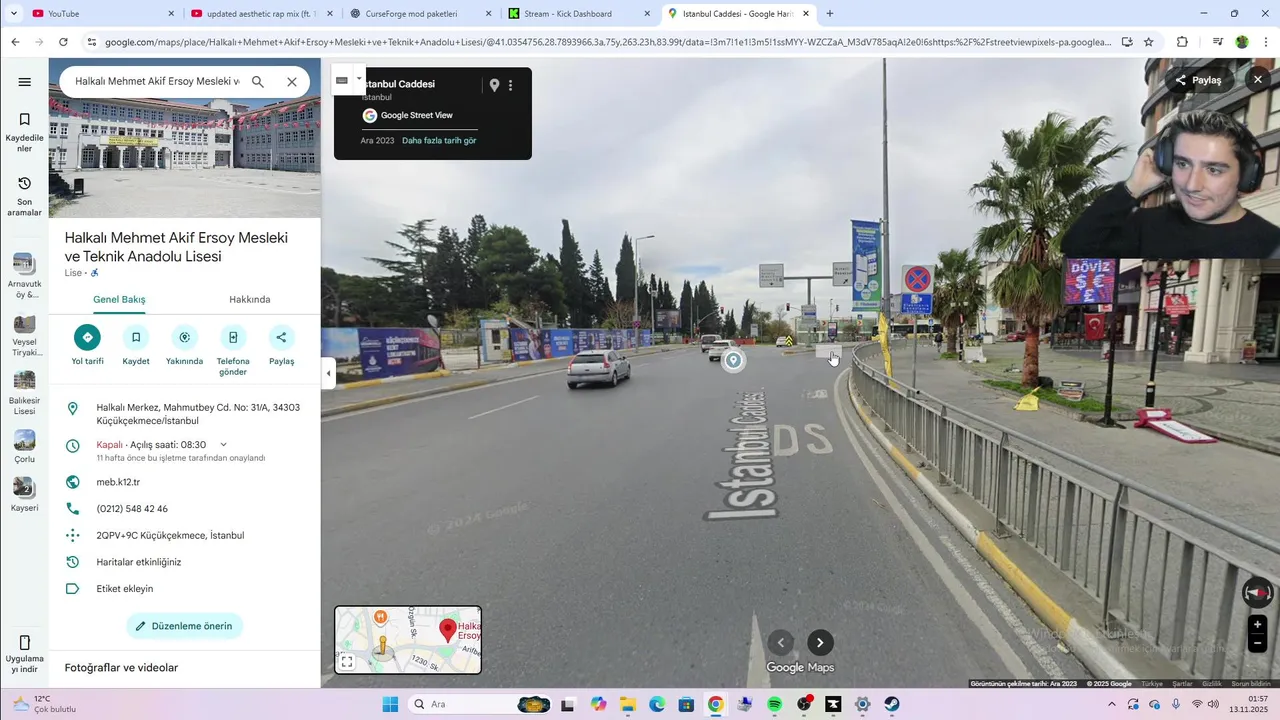This screenshot has height=720, width=1280.
Task: Close Street View with the X button
Action: [1258, 80]
